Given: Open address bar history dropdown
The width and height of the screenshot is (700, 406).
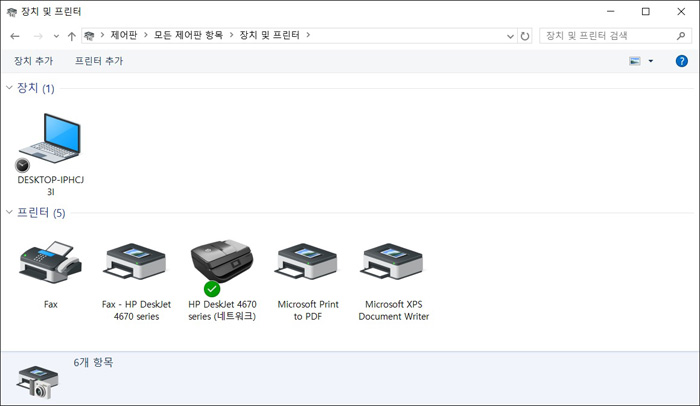Looking at the screenshot, I should pos(510,37).
